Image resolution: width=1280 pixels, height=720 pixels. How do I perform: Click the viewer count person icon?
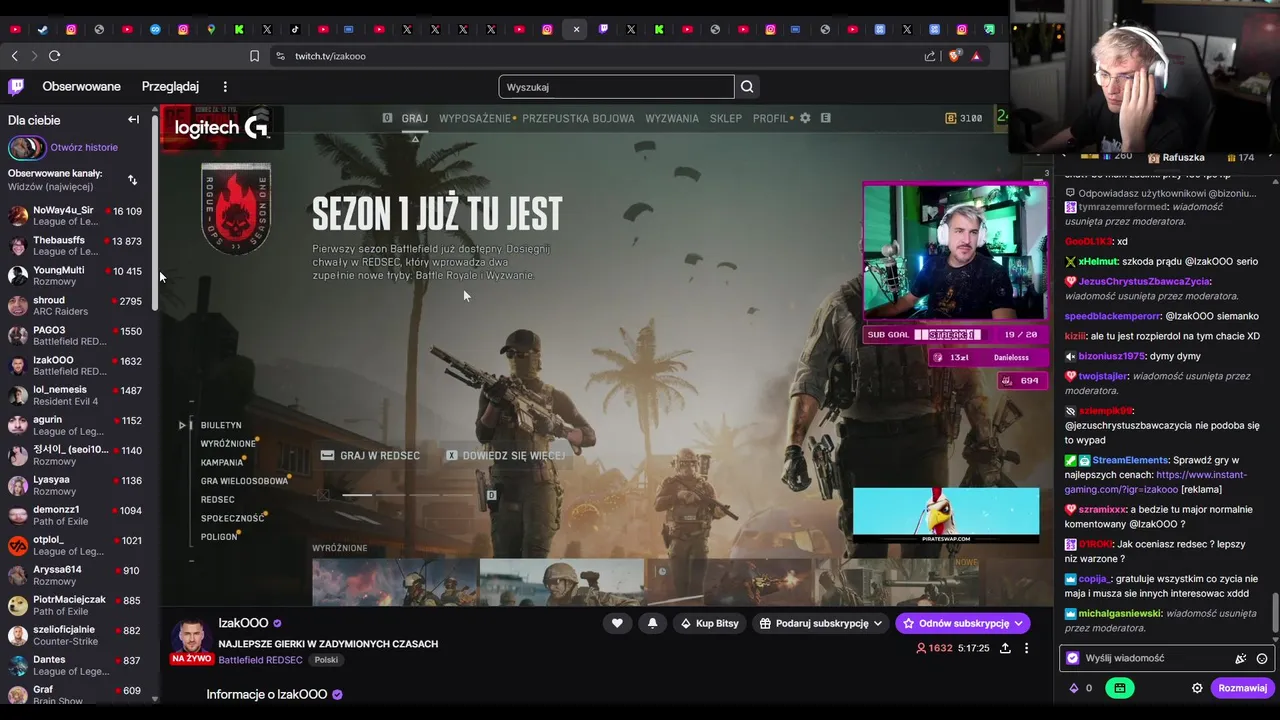(x=921, y=648)
